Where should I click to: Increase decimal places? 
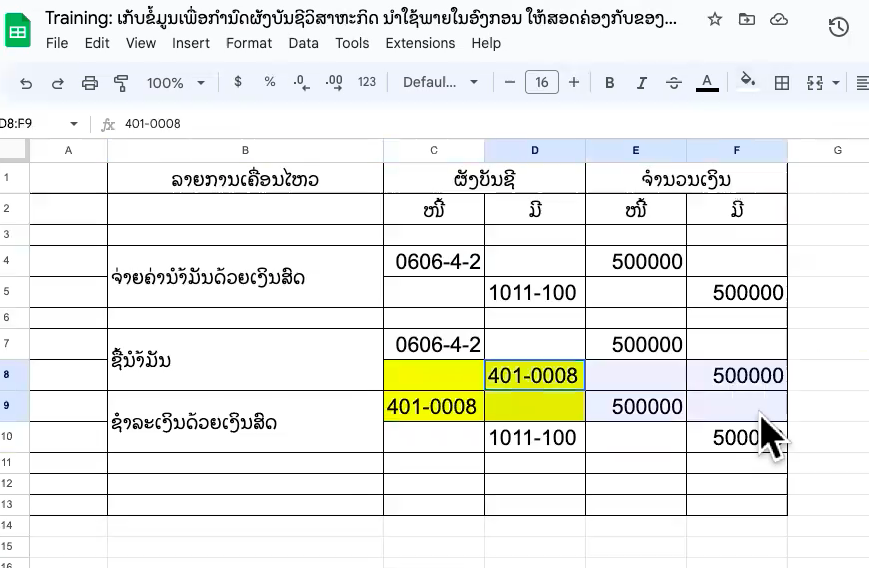[334, 83]
